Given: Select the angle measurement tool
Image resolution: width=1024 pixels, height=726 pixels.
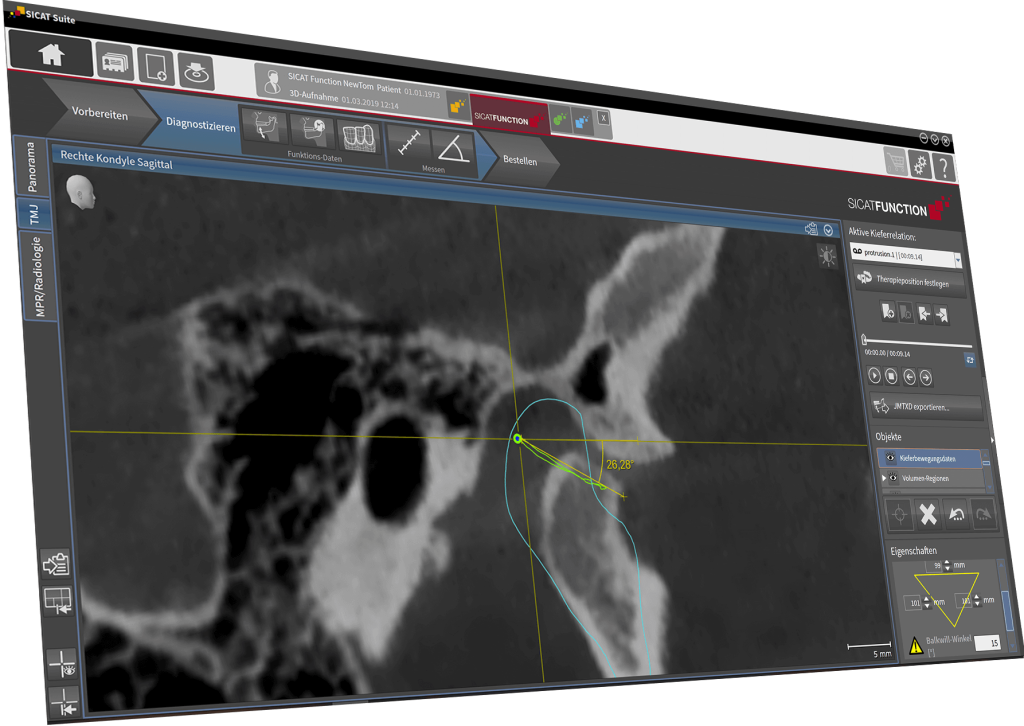Looking at the screenshot, I should (452, 149).
